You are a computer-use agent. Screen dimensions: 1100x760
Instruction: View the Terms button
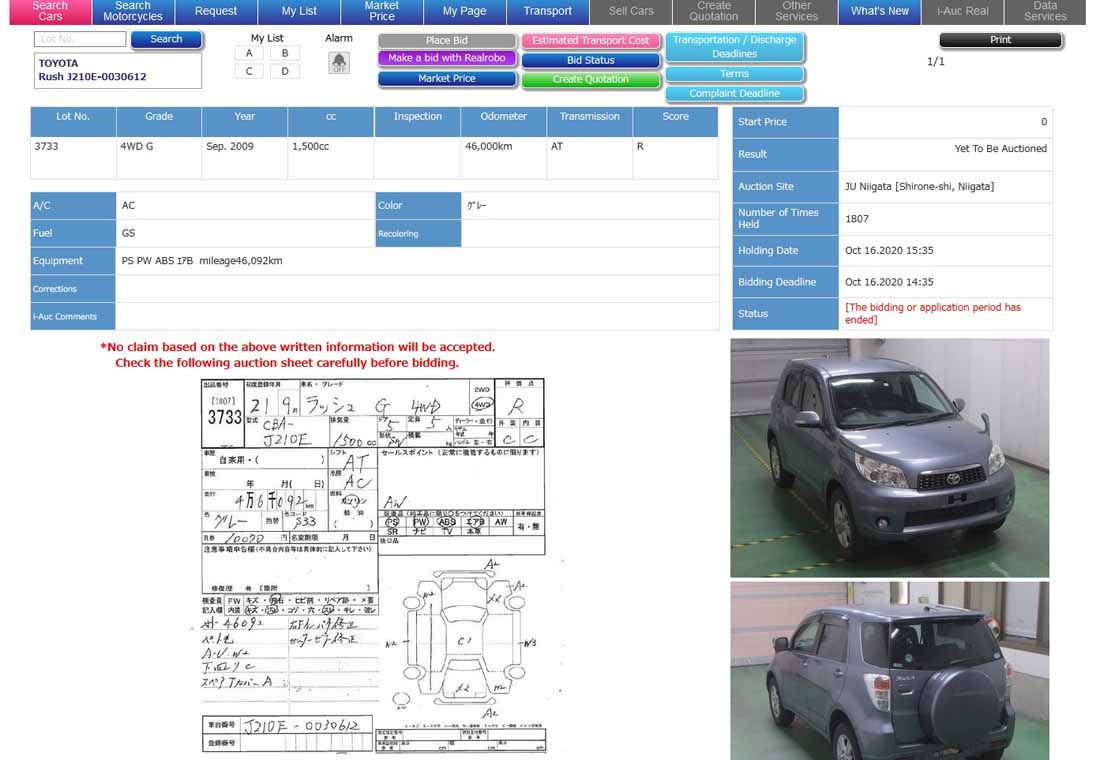[x=734, y=74]
